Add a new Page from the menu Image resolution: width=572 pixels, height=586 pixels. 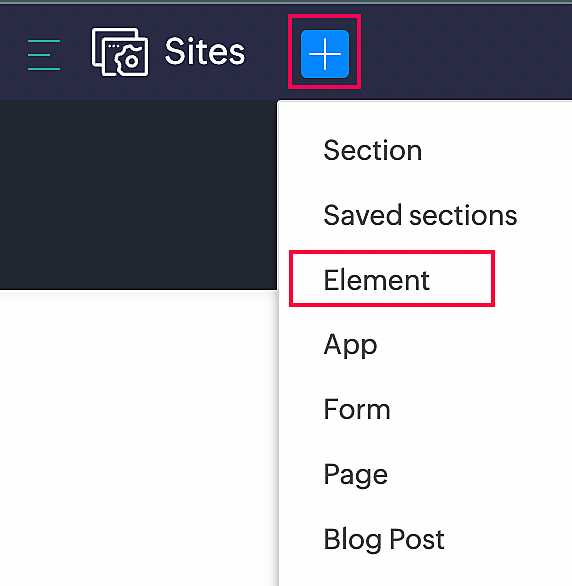pos(356,475)
